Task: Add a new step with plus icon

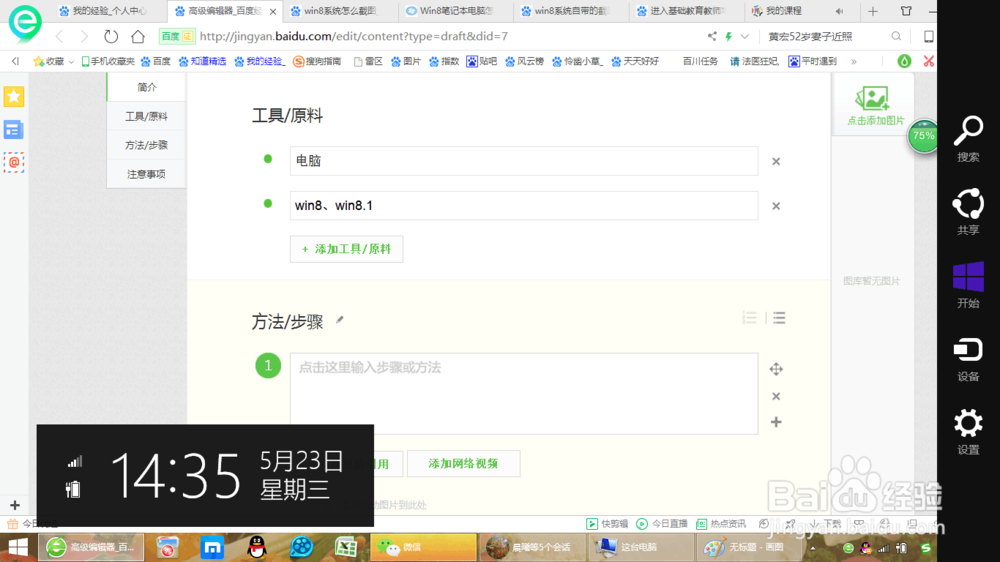Action: [776, 422]
